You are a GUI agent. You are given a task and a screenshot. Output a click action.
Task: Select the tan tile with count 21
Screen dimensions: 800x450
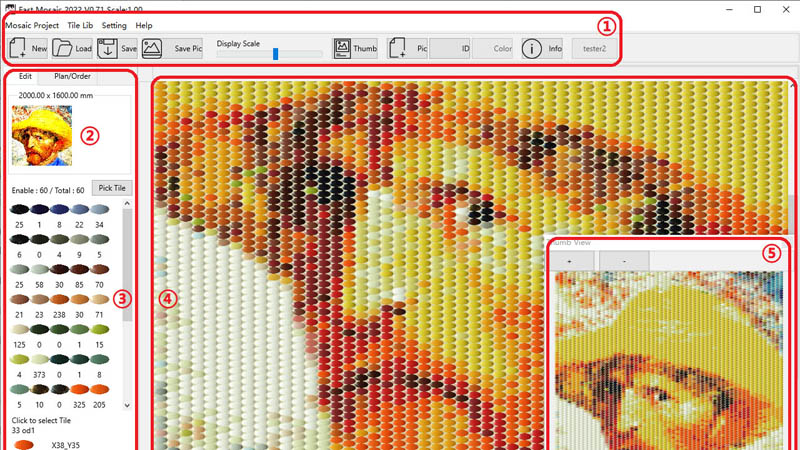click(19, 299)
